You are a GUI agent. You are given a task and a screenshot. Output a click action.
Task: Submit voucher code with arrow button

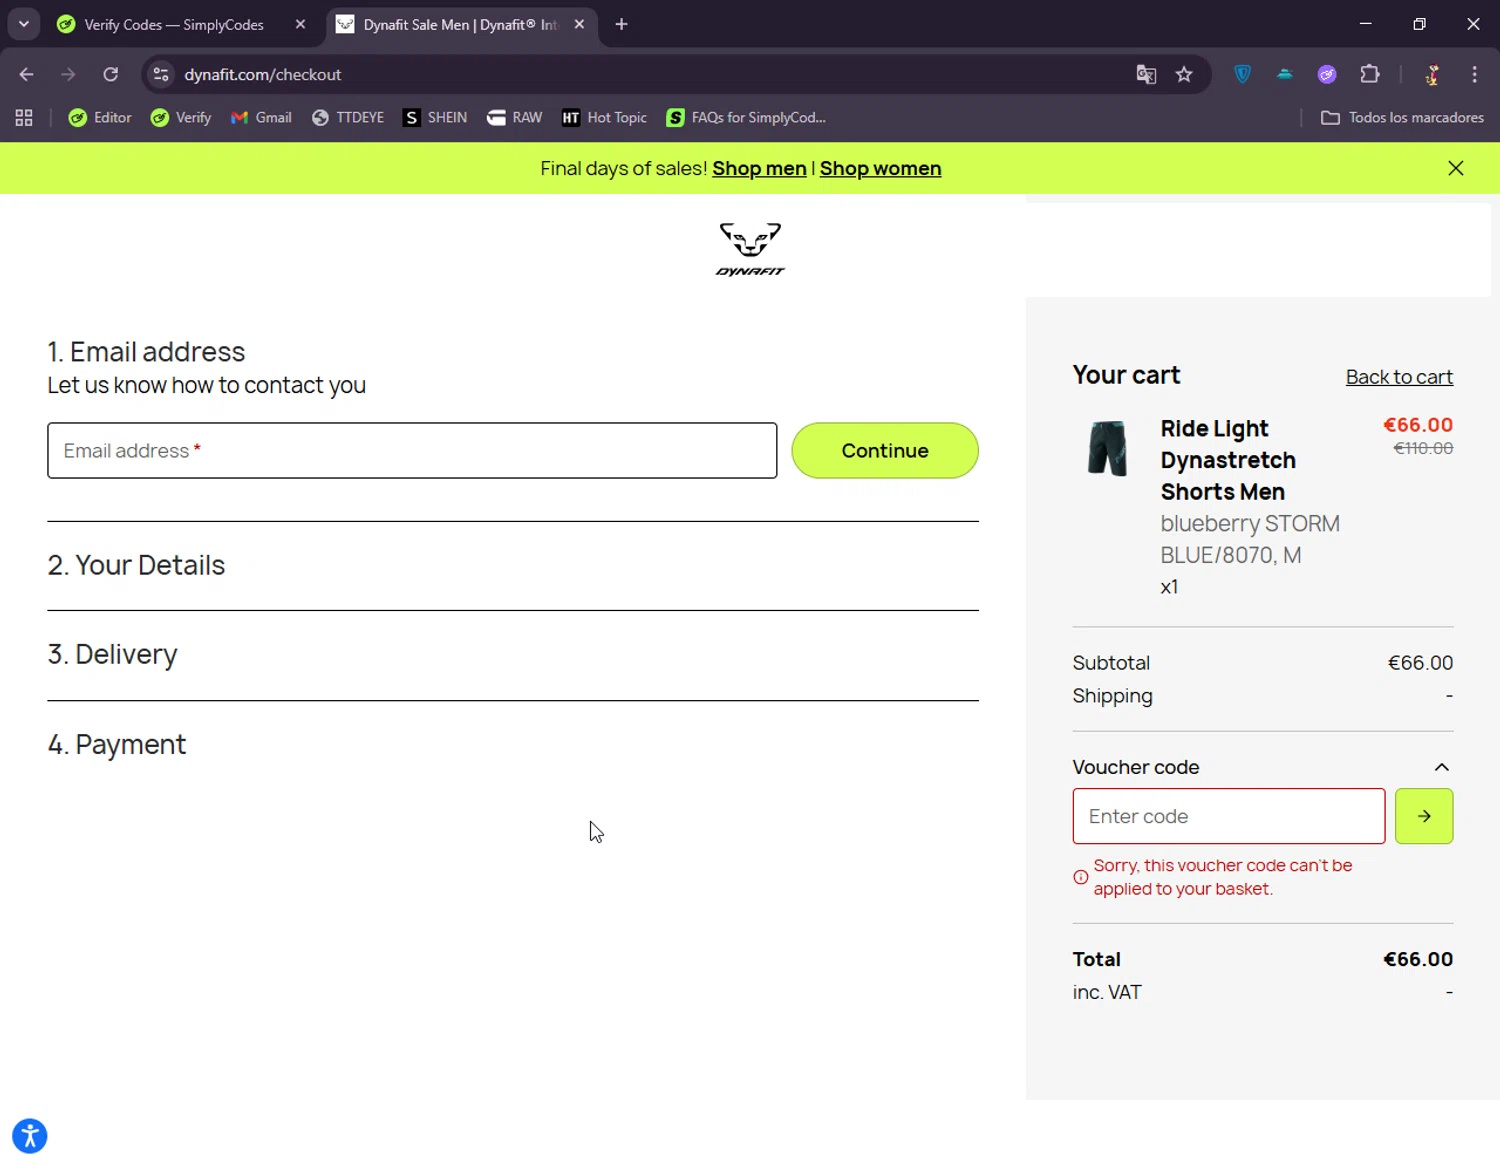pos(1424,816)
